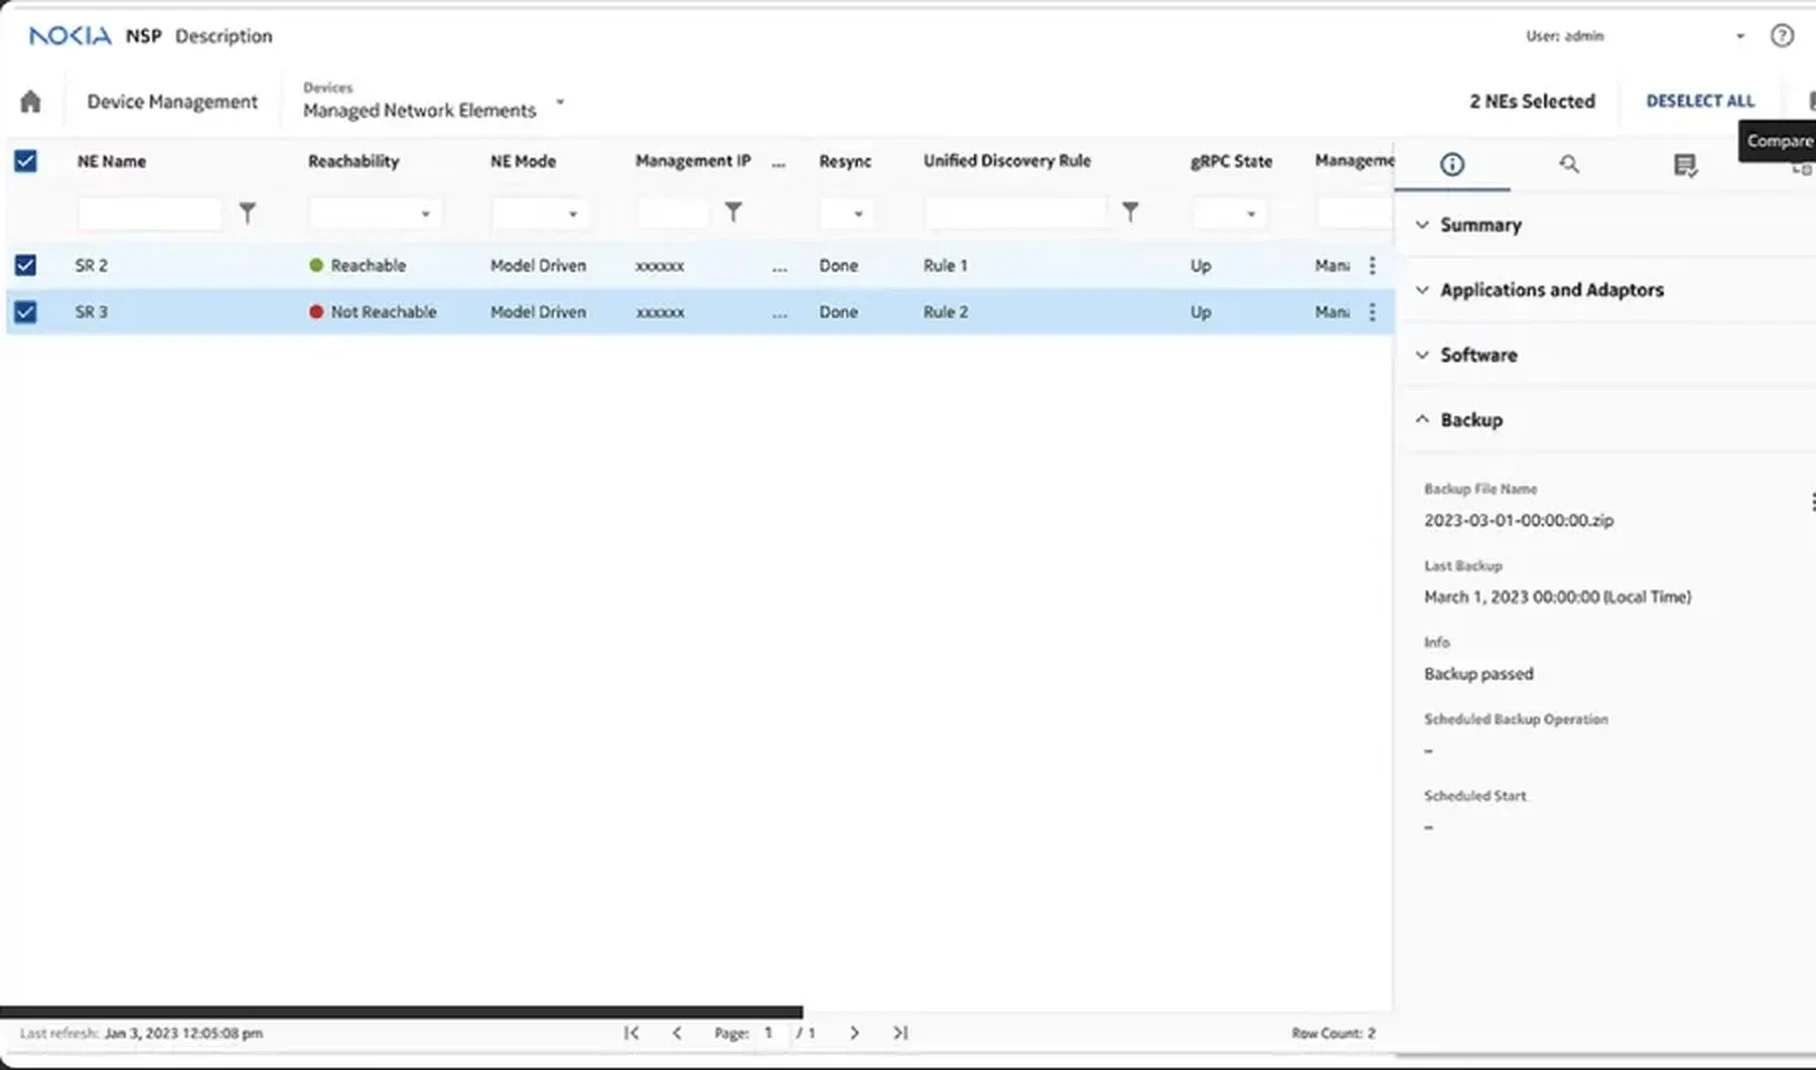The image size is (1816, 1070).
Task: Click the Management IP filter field
Action: tap(672, 213)
